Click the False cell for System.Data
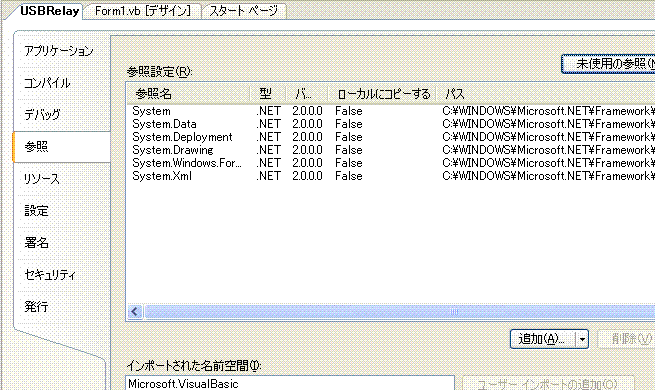The image size is (655, 390). coord(348,124)
